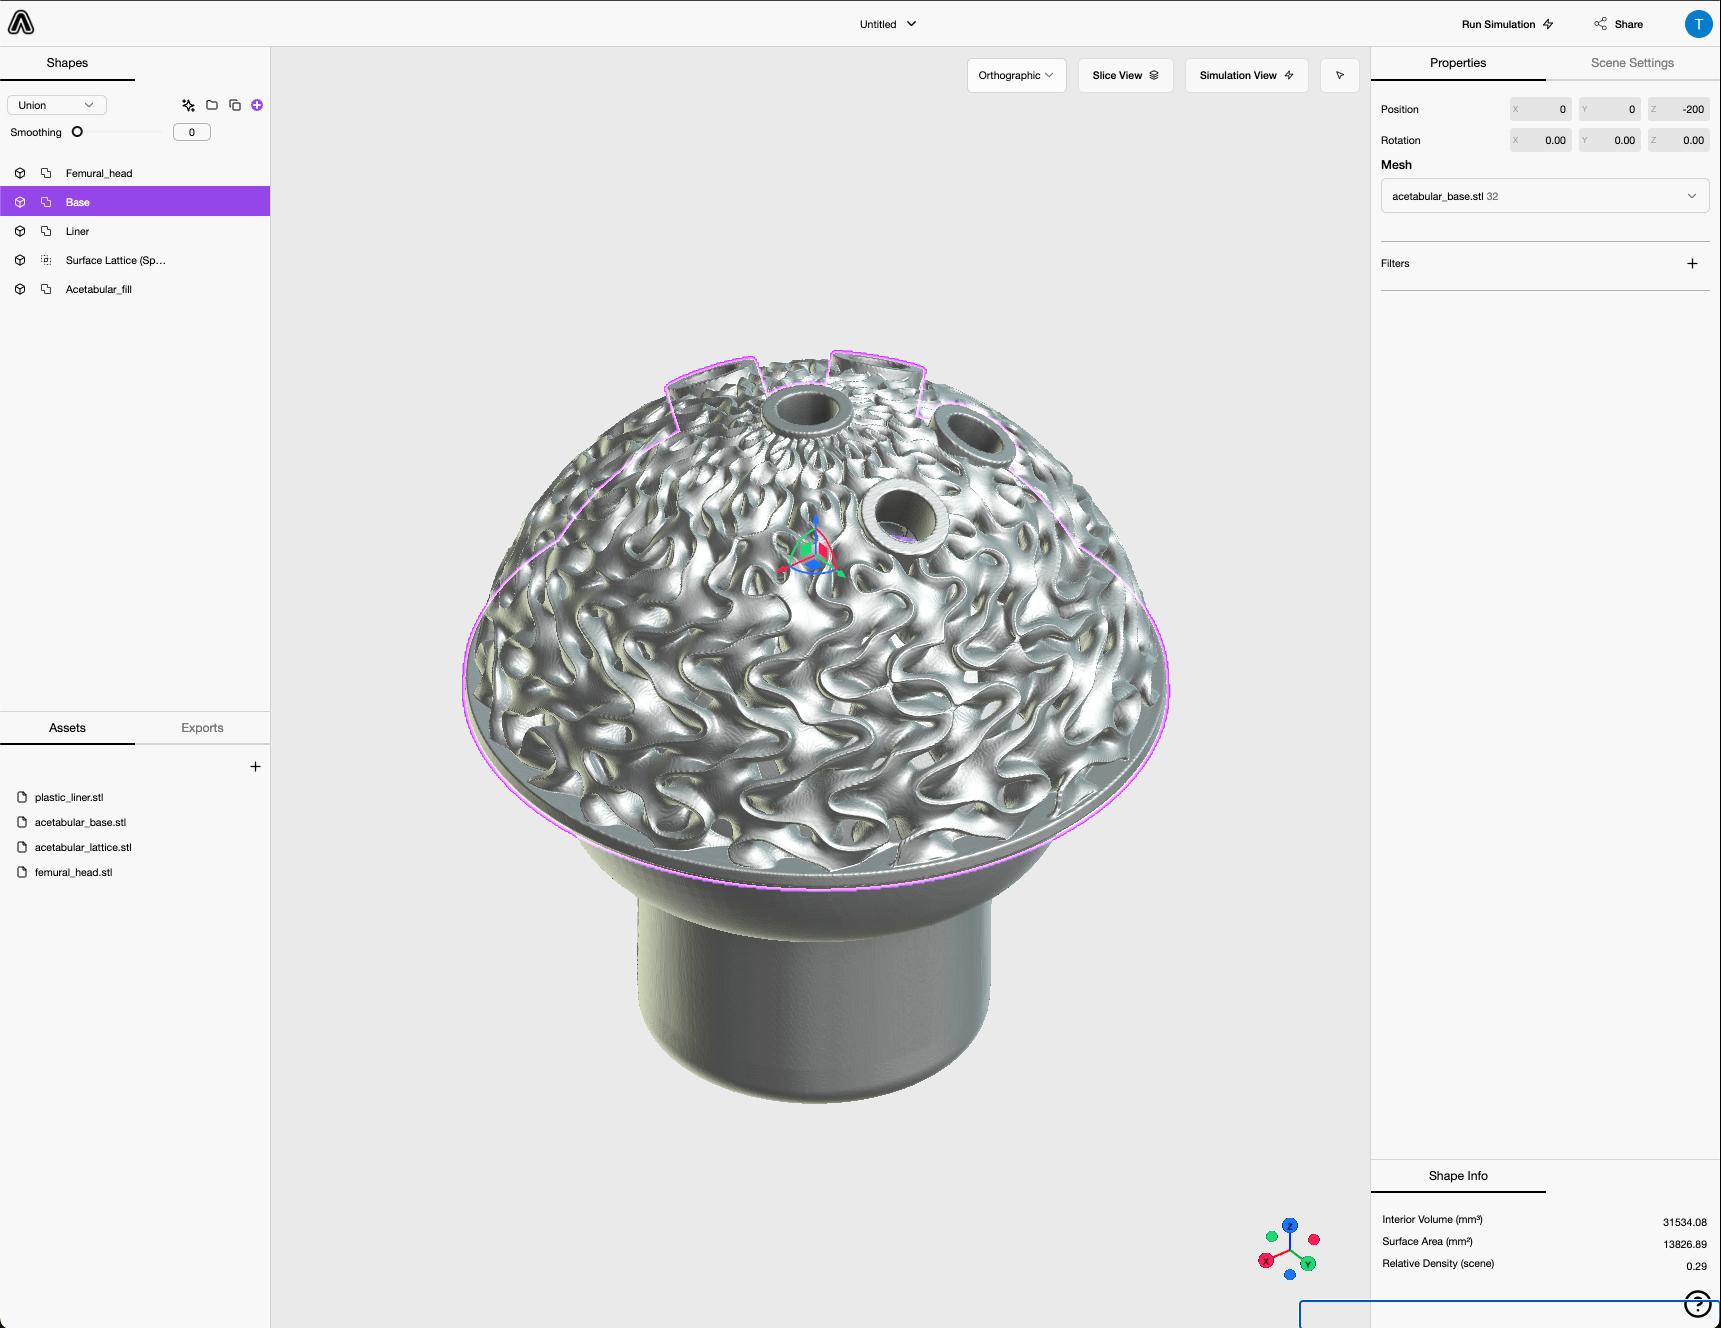
Task: Click the Position Z field showing -200
Action: (1678, 109)
